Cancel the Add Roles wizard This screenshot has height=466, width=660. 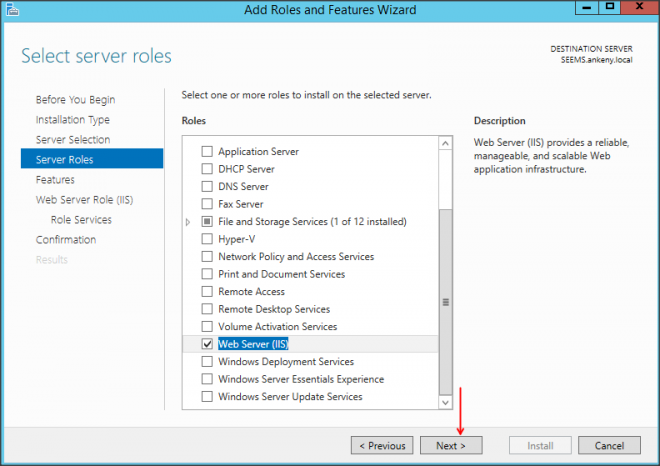[609, 445]
